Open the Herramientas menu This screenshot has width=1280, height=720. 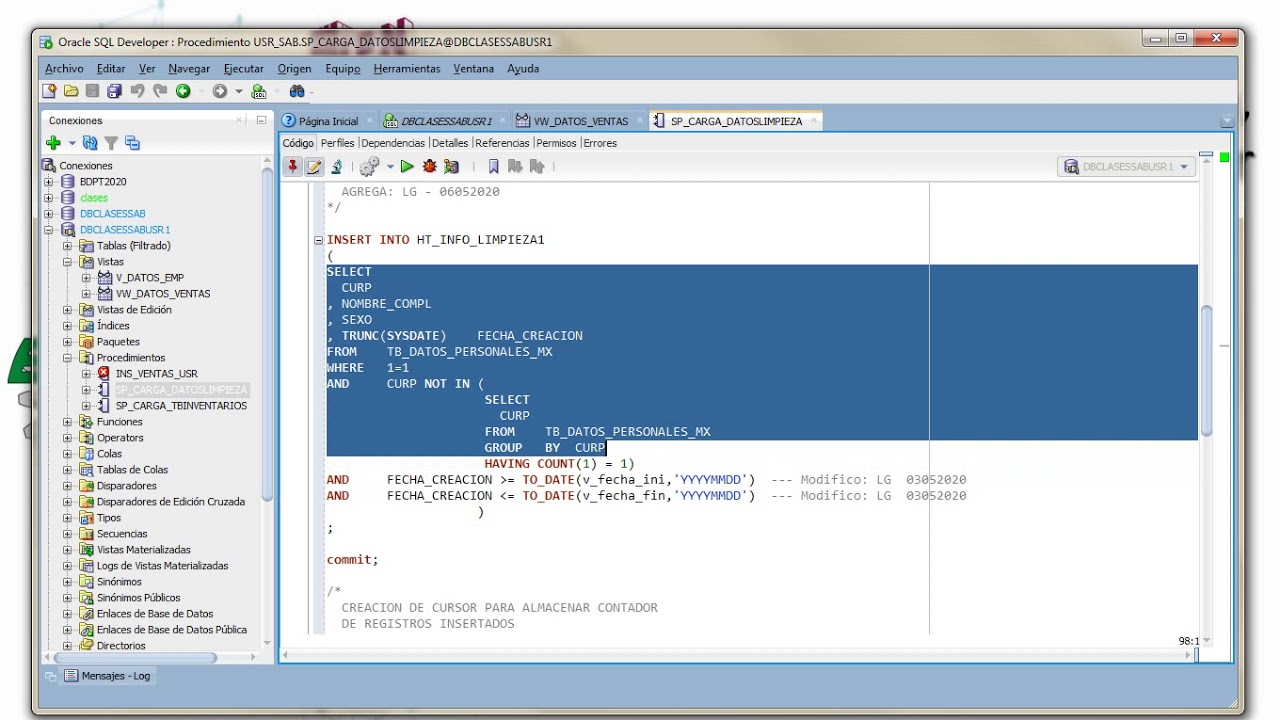(407, 69)
